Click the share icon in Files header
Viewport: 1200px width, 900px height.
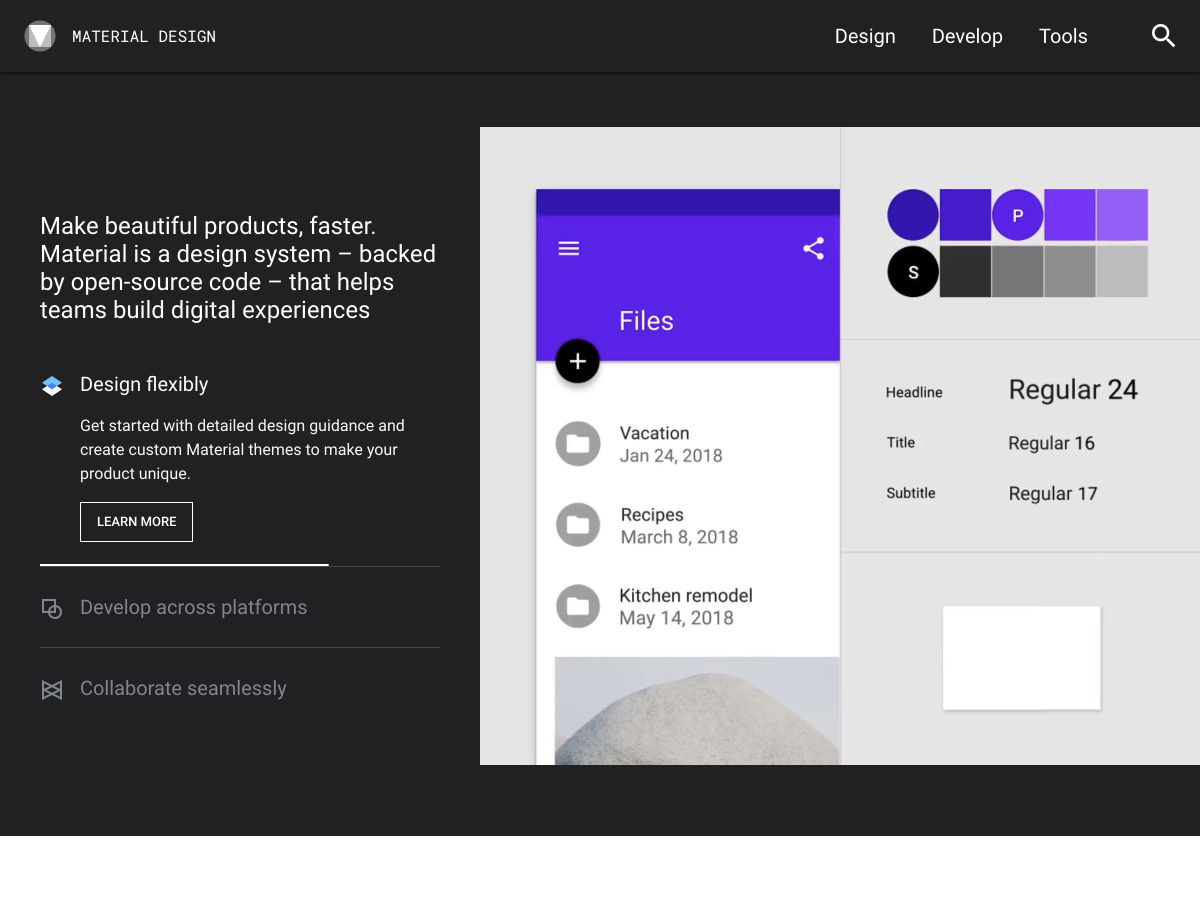tap(813, 249)
